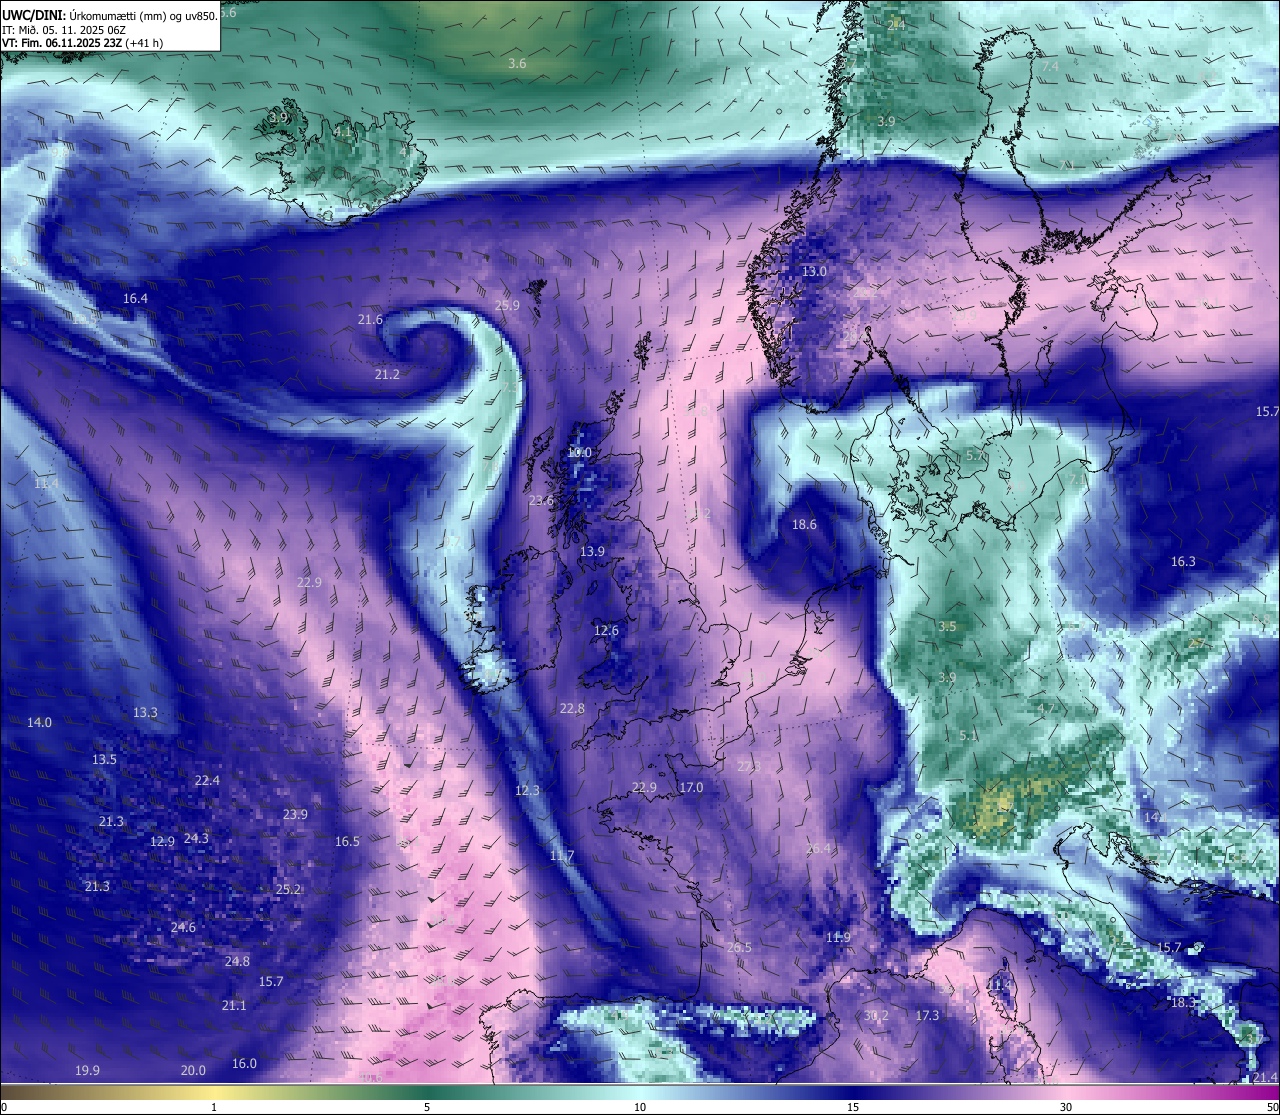This screenshot has height=1115, width=1280.
Task: Click the 17.3 value in the Mediterranean
Action: 927,1016
